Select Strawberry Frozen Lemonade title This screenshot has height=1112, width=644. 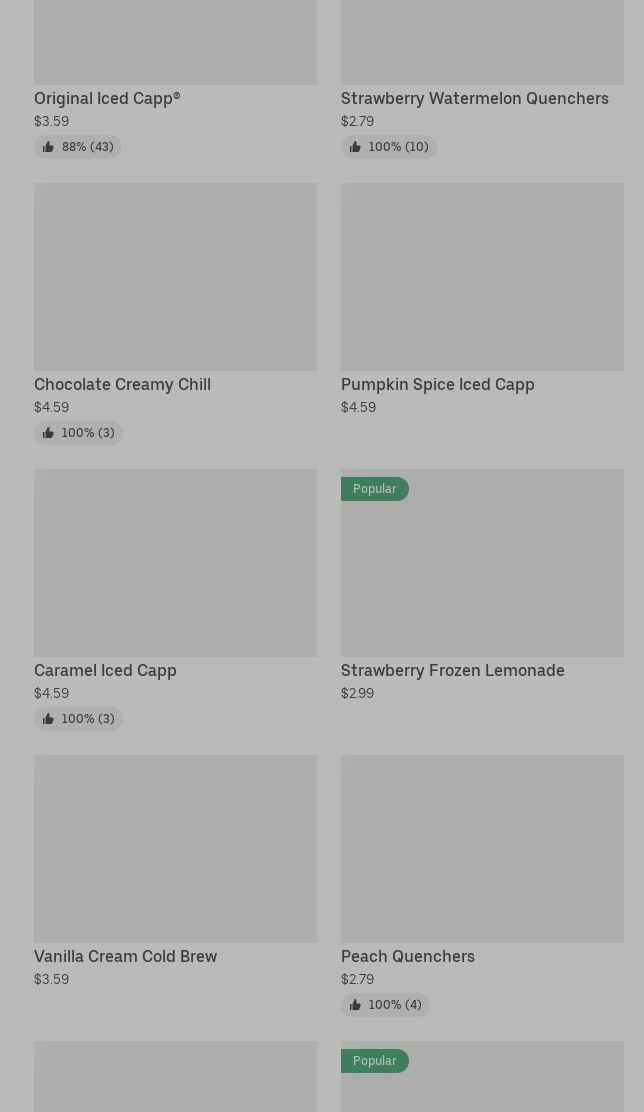(453, 670)
